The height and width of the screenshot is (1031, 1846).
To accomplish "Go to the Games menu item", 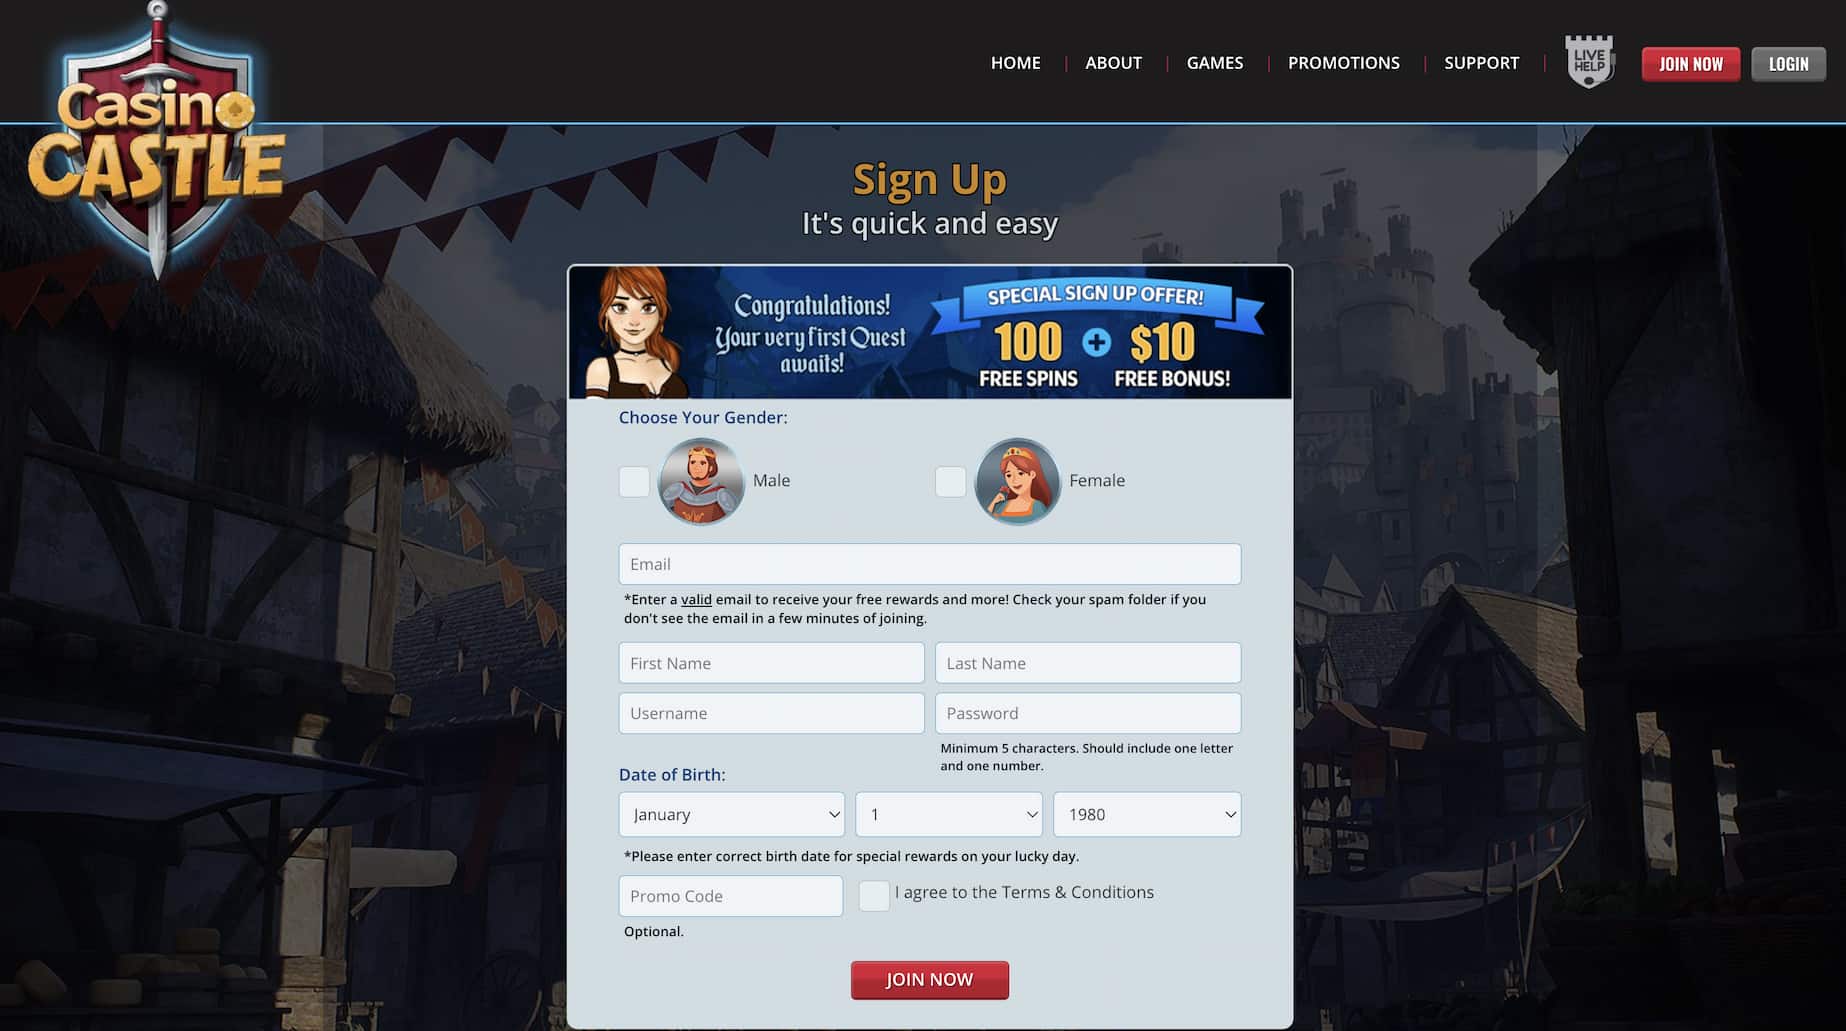I will coord(1215,63).
